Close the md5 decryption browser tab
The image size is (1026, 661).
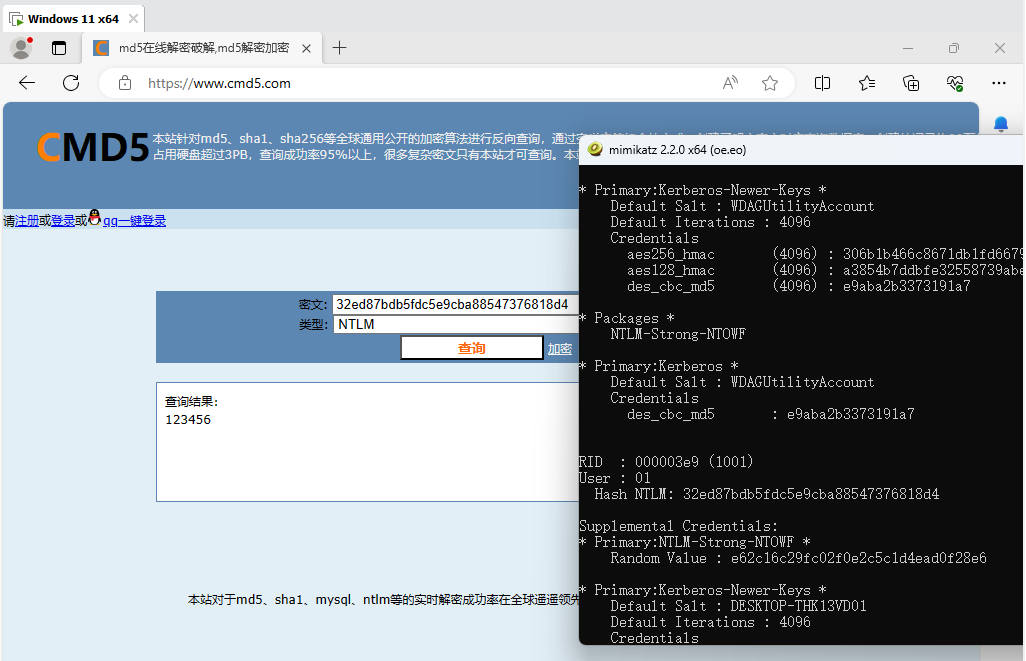pyautogui.click(x=306, y=48)
